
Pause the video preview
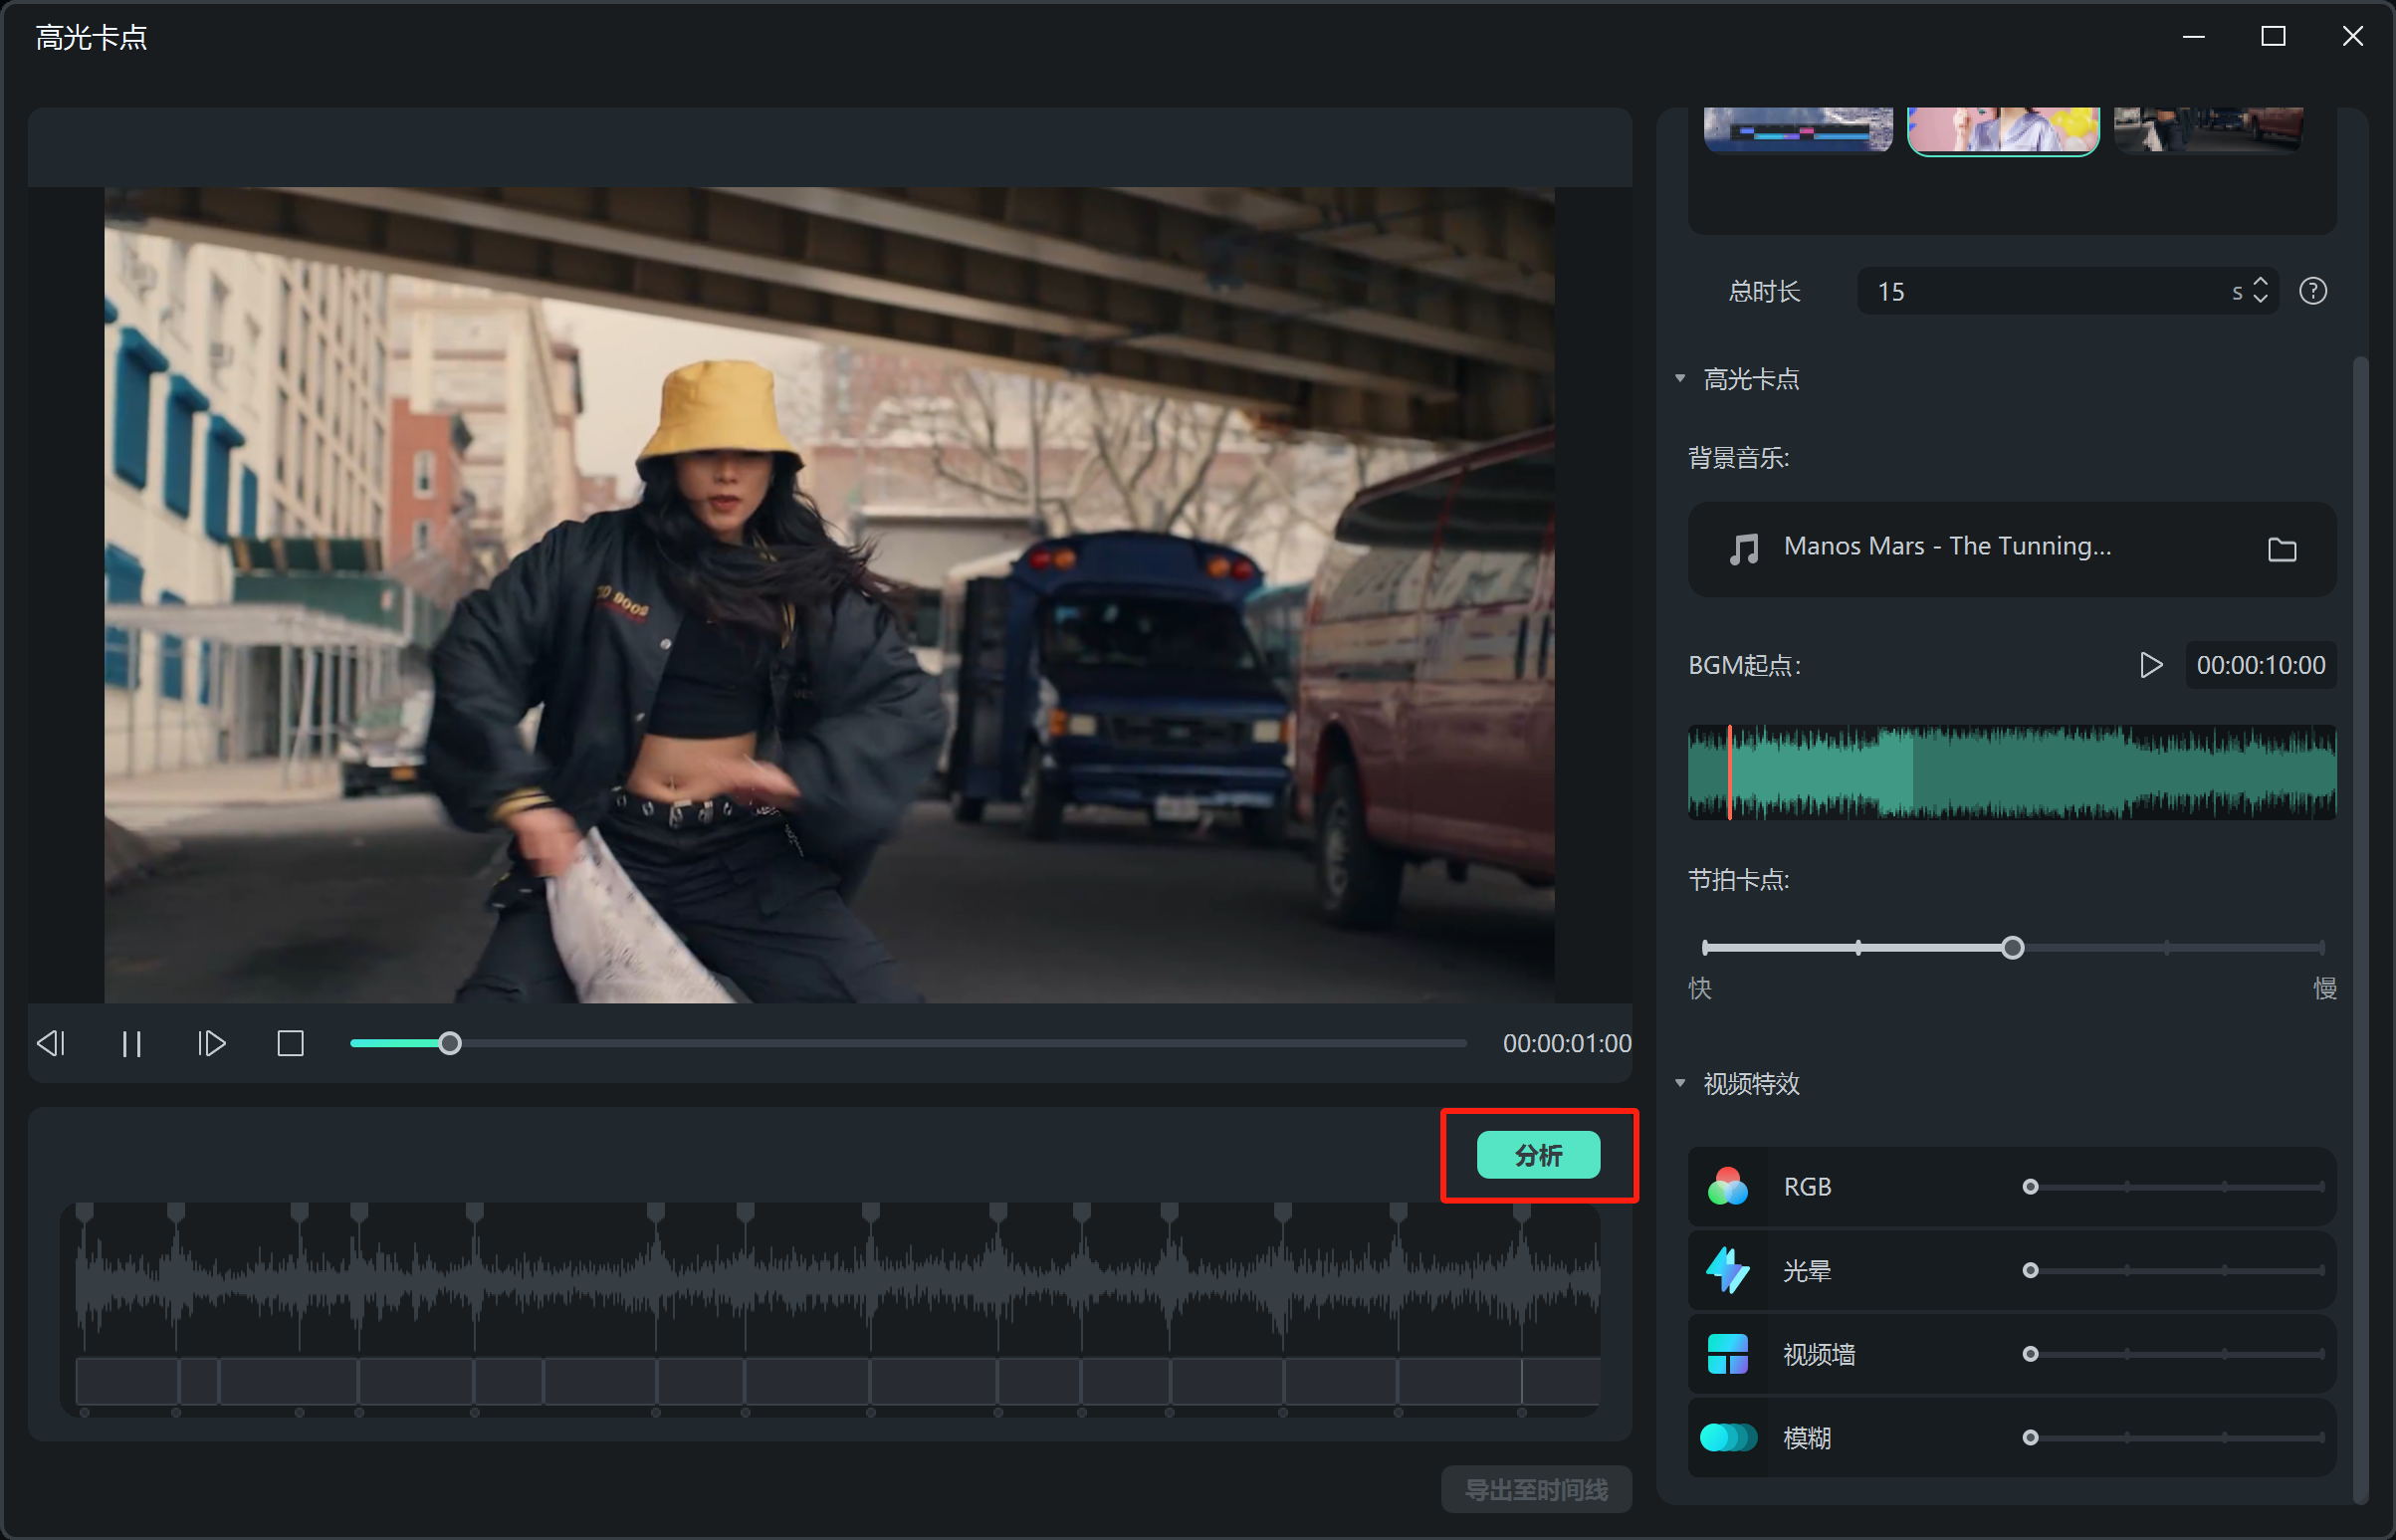pos(131,1044)
